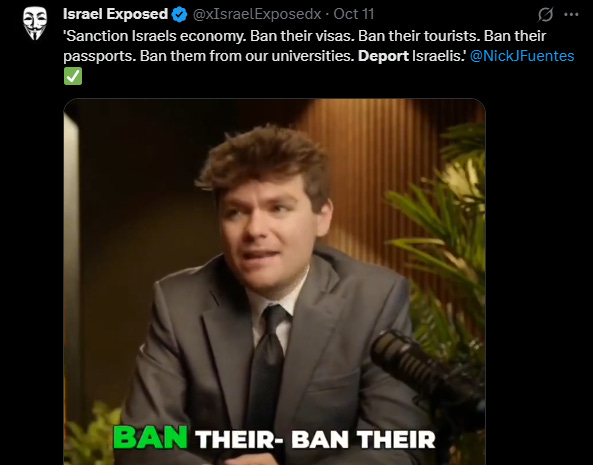This screenshot has height=465, width=593.
Task: Click the bold word Deport in tweet
Action: click(383, 56)
